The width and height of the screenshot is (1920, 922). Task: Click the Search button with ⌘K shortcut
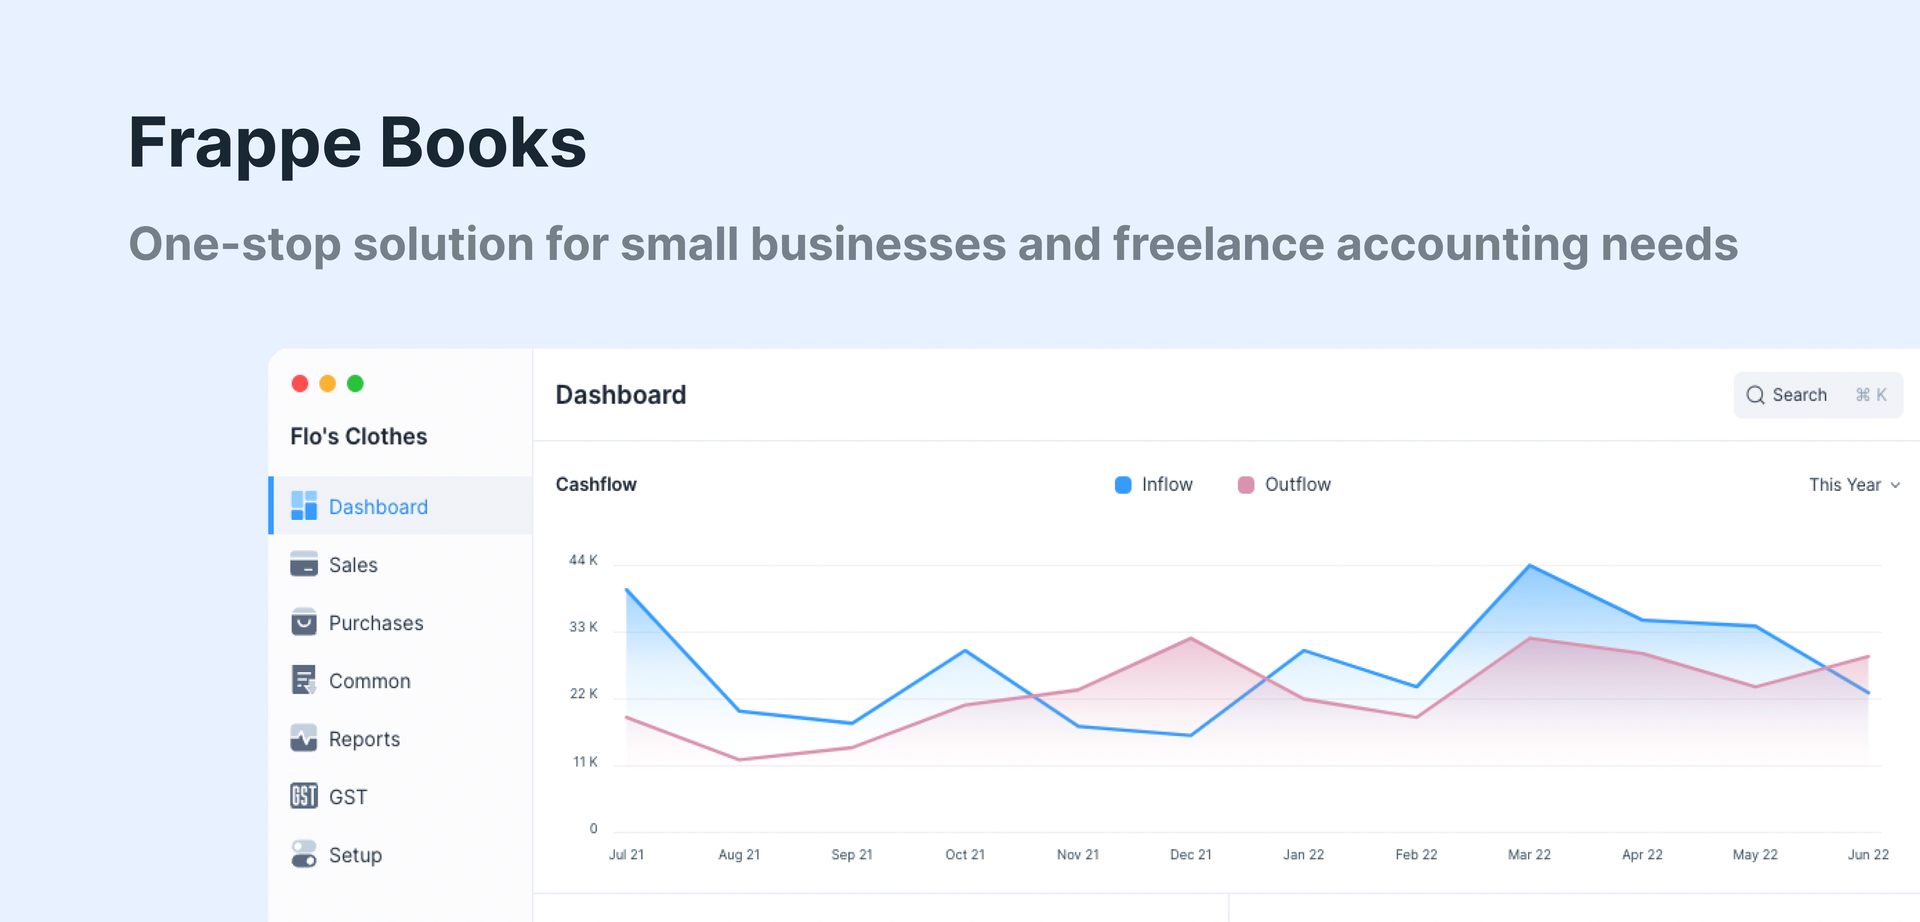click(1817, 394)
